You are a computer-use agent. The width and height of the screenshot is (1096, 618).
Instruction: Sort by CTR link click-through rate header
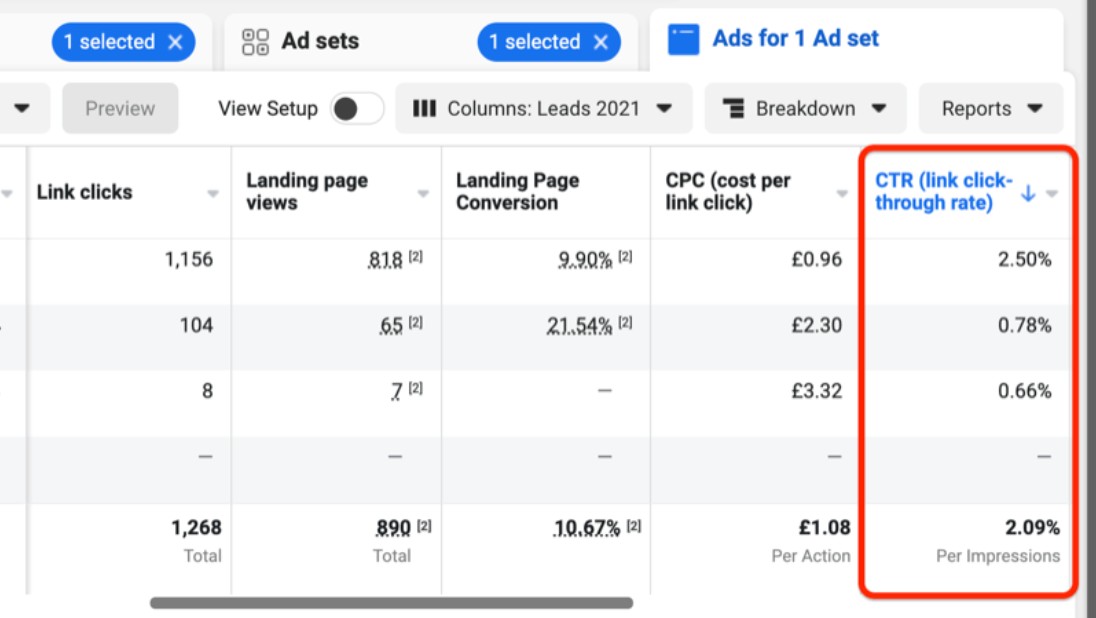tap(943, 192)
